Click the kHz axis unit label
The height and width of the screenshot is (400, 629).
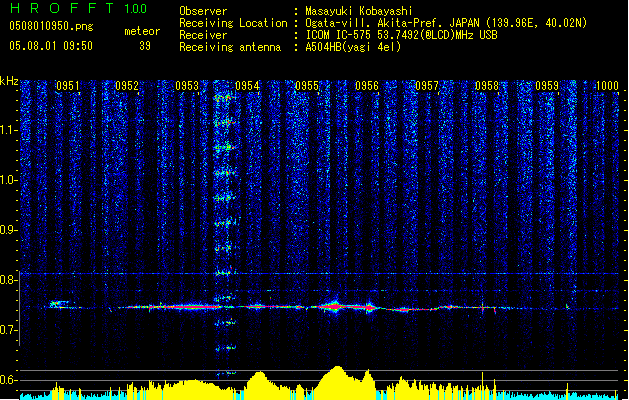[9, 81]
